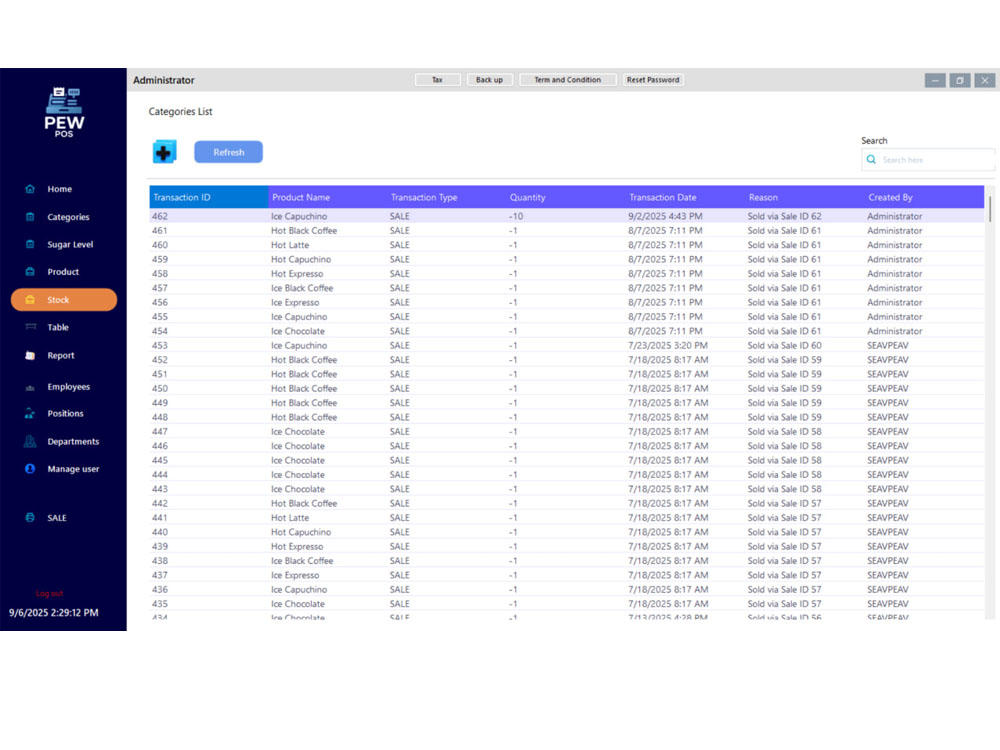Open the Categories menu item
Image resolution: width=1000 pixels, height=750 pixels.
pyautogui.click(x=68, y=217)
